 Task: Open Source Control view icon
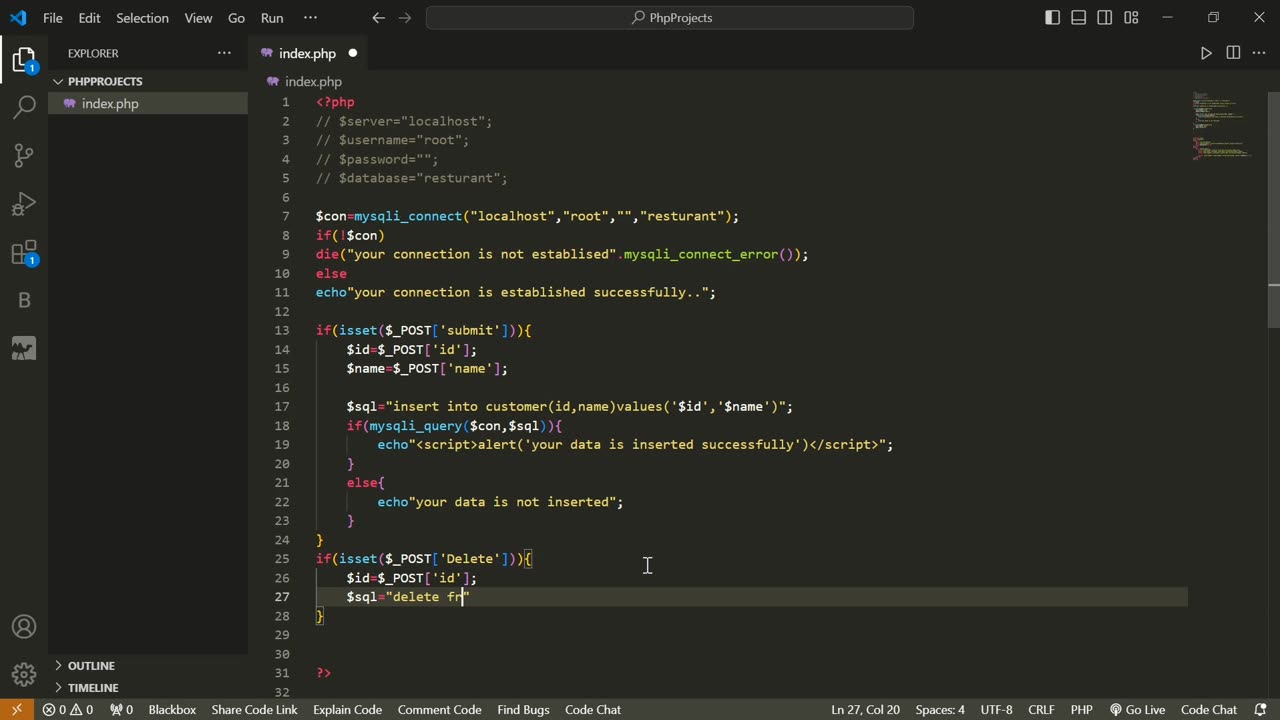click(24, 155)
